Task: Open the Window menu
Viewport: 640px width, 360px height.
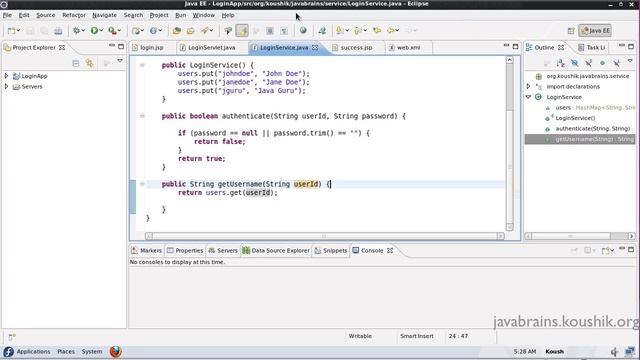Action: pyautogui.click(x=204, y=15)
